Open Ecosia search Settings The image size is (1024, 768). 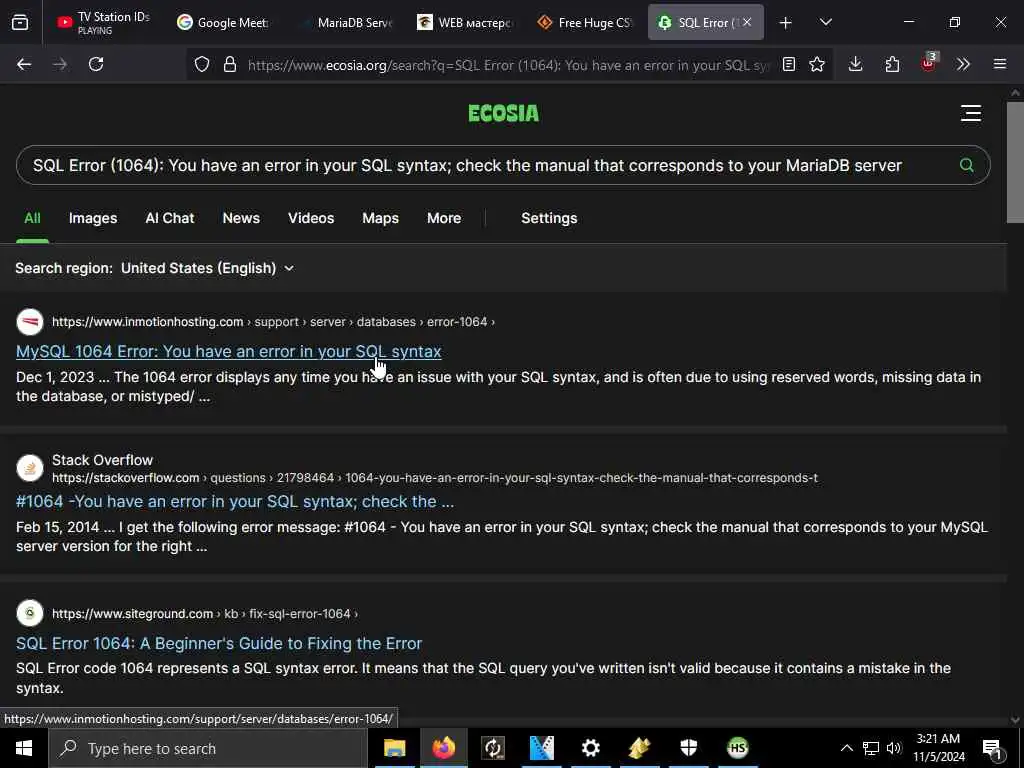[x=549, y=218]
